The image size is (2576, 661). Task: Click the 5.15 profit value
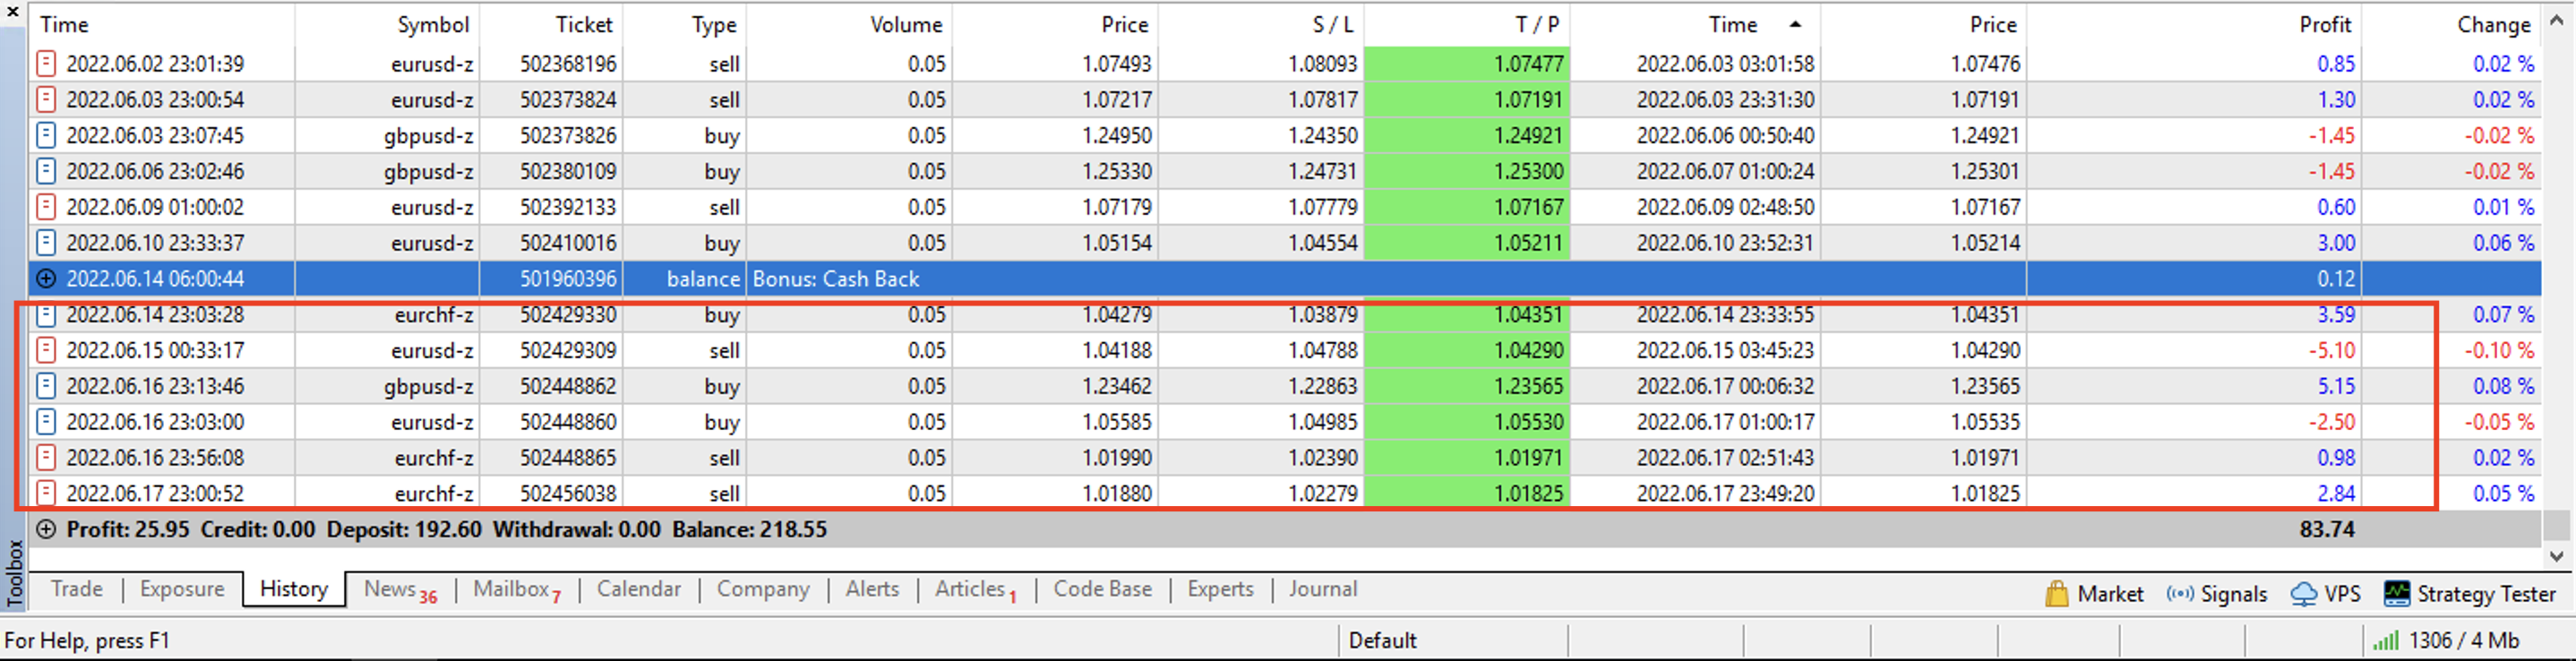(2336, 387)
